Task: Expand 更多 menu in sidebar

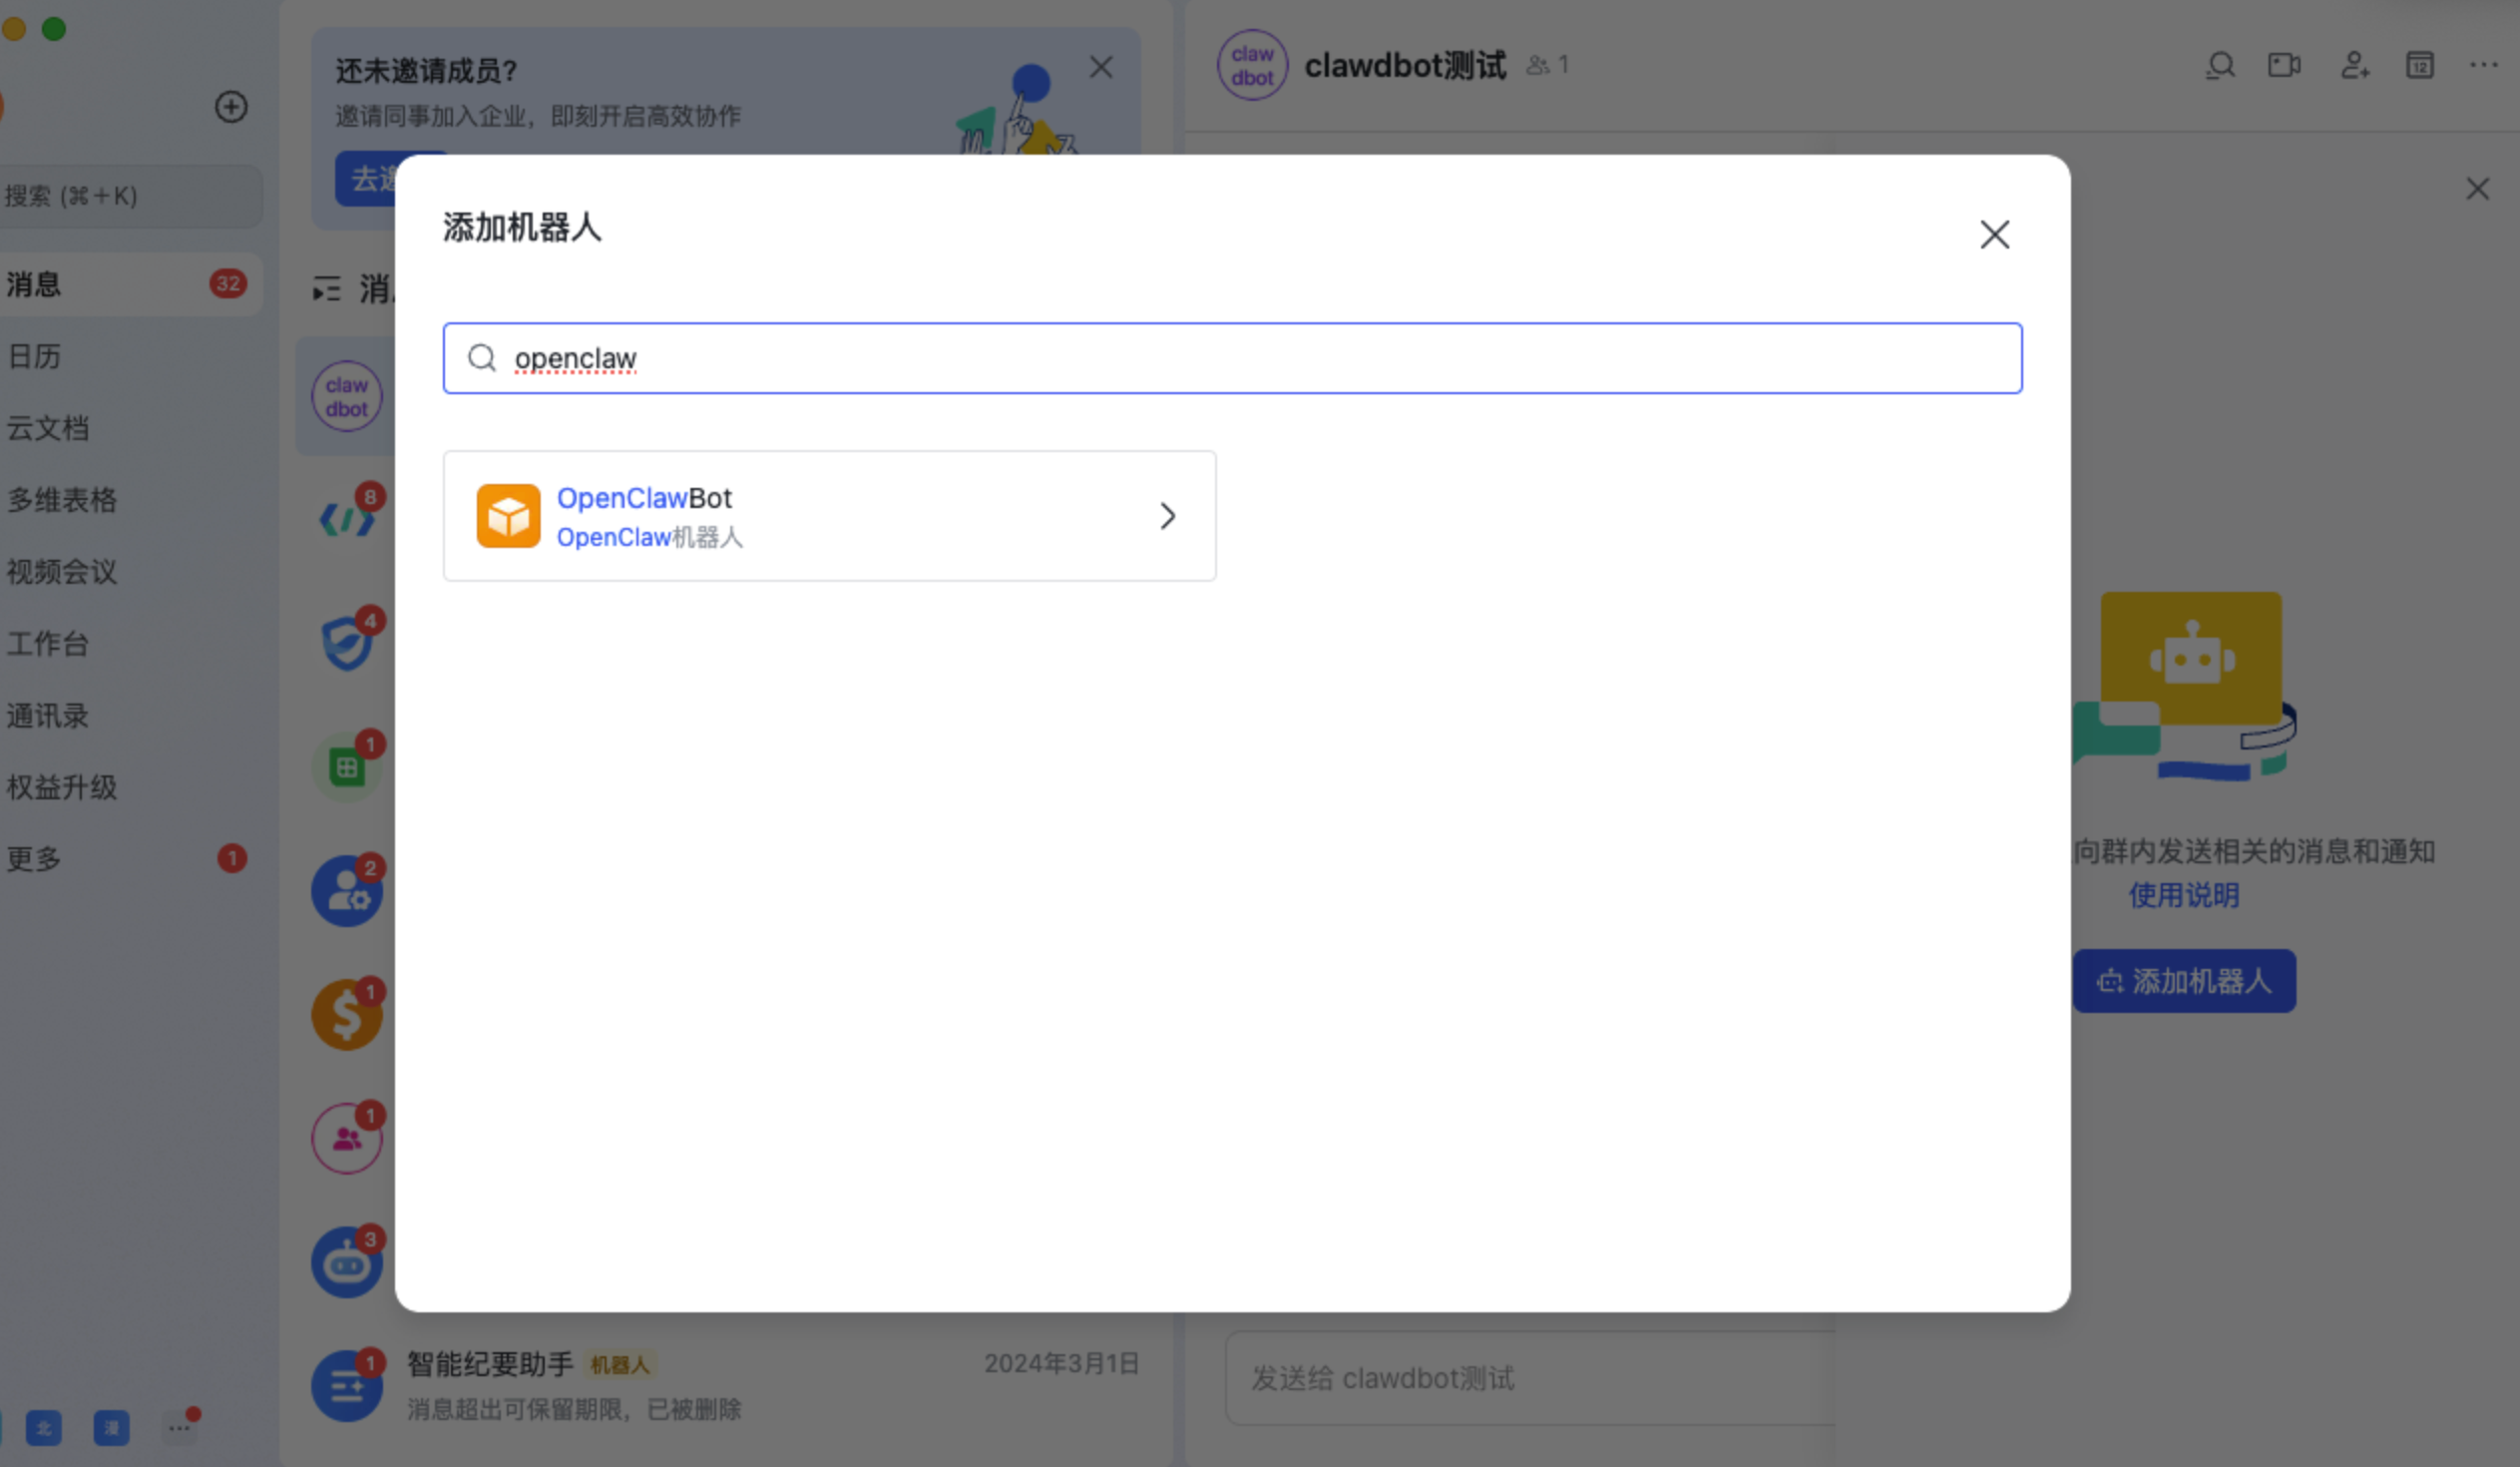Action: 36,859
